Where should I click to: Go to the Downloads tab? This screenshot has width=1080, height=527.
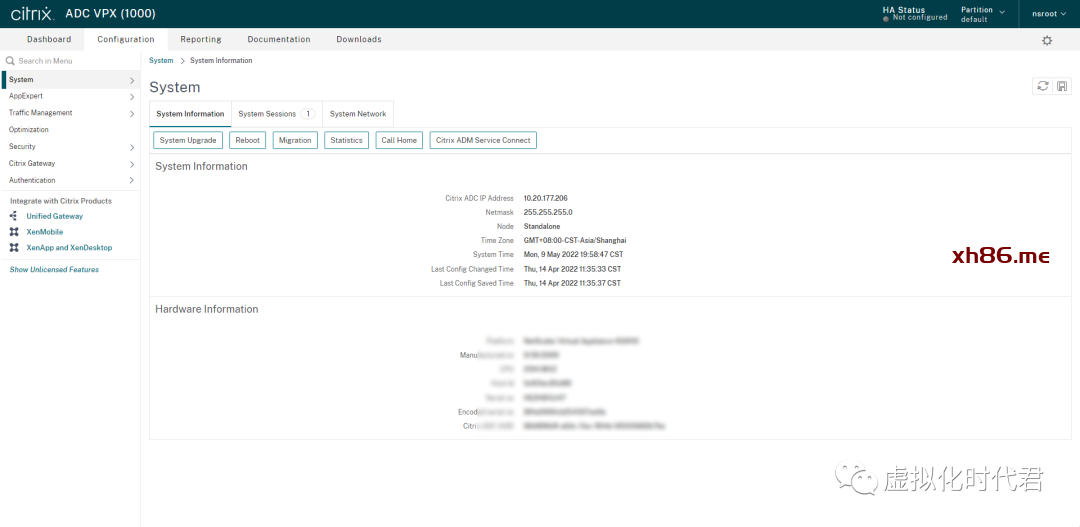coord(359,39)
